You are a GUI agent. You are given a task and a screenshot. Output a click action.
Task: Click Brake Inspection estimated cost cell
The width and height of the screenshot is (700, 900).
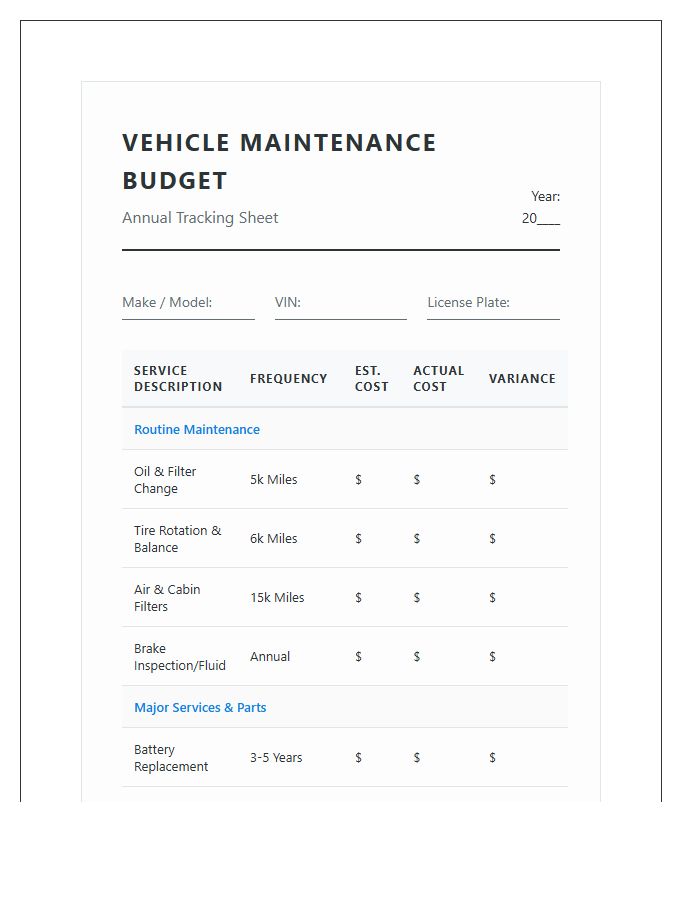tap(372, 657)
